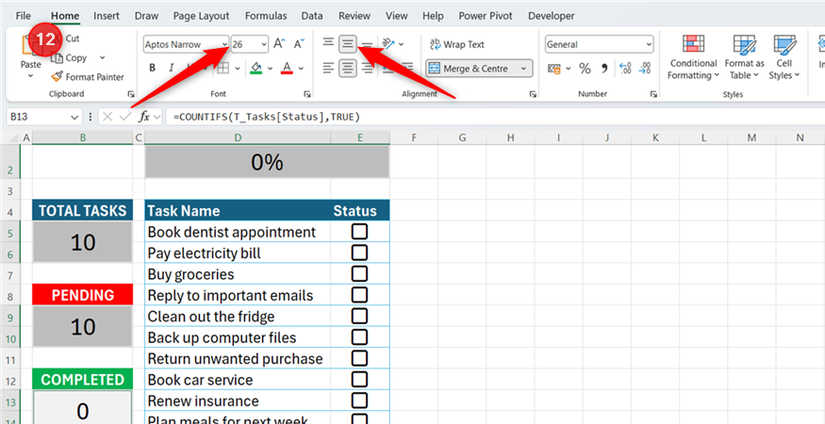
Task: Open the font colour dropdown arrow
Action: coord(301,68)
